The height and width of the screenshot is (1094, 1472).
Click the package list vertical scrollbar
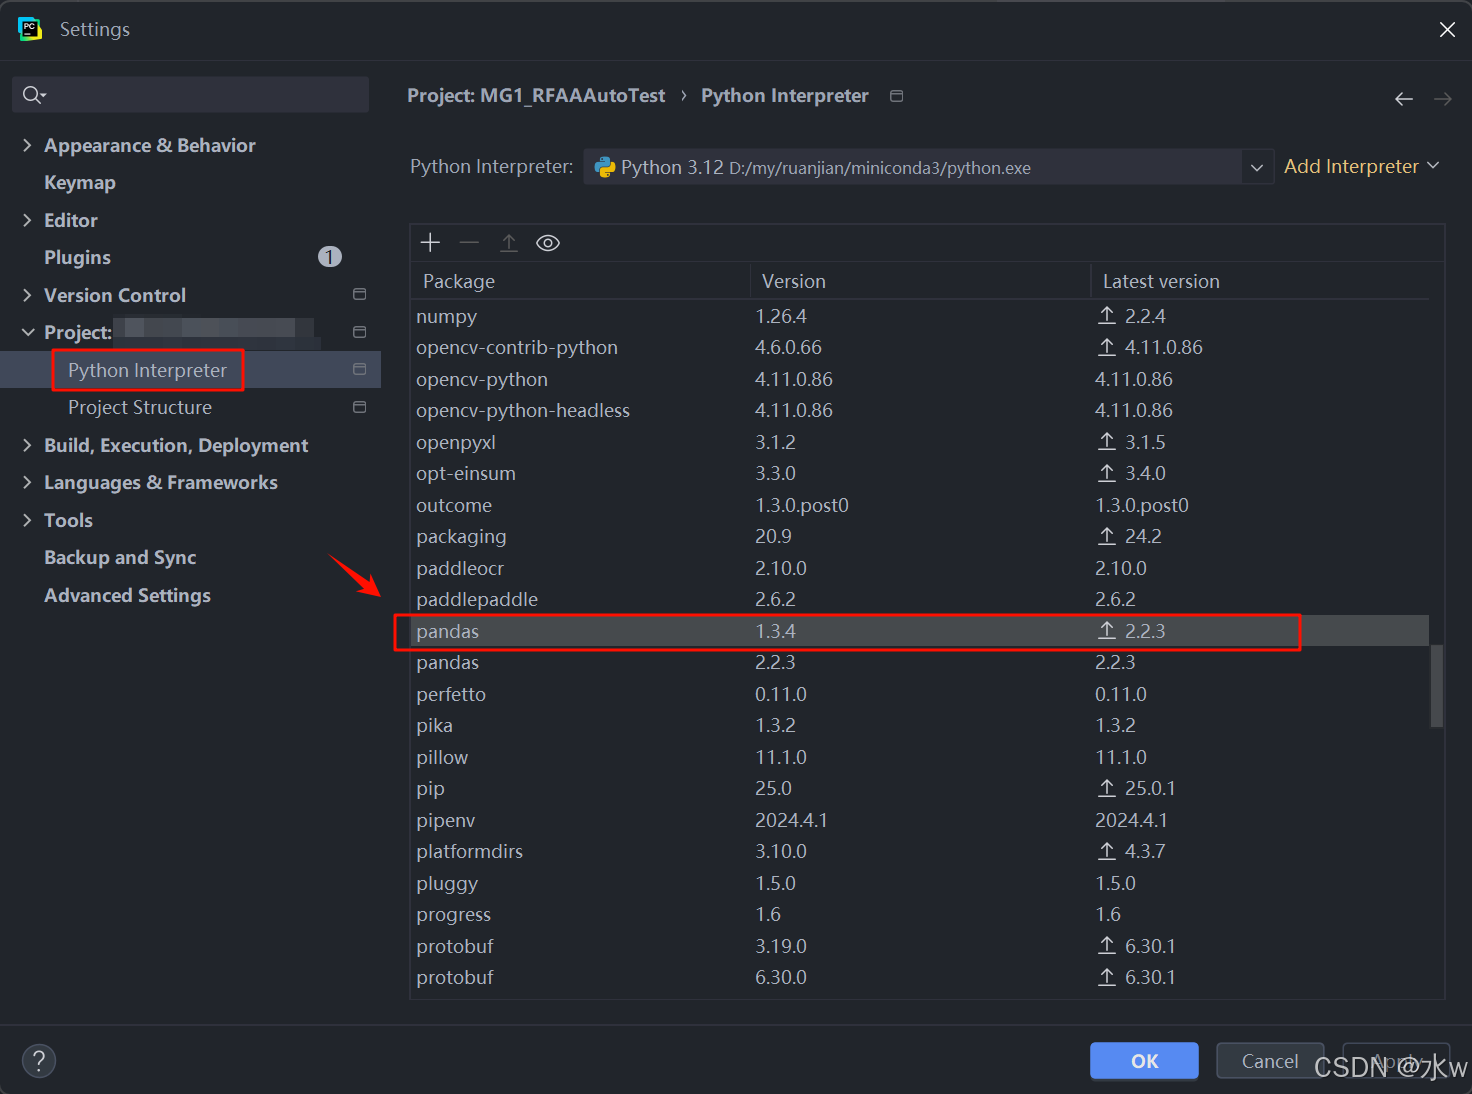(1437, 686)
